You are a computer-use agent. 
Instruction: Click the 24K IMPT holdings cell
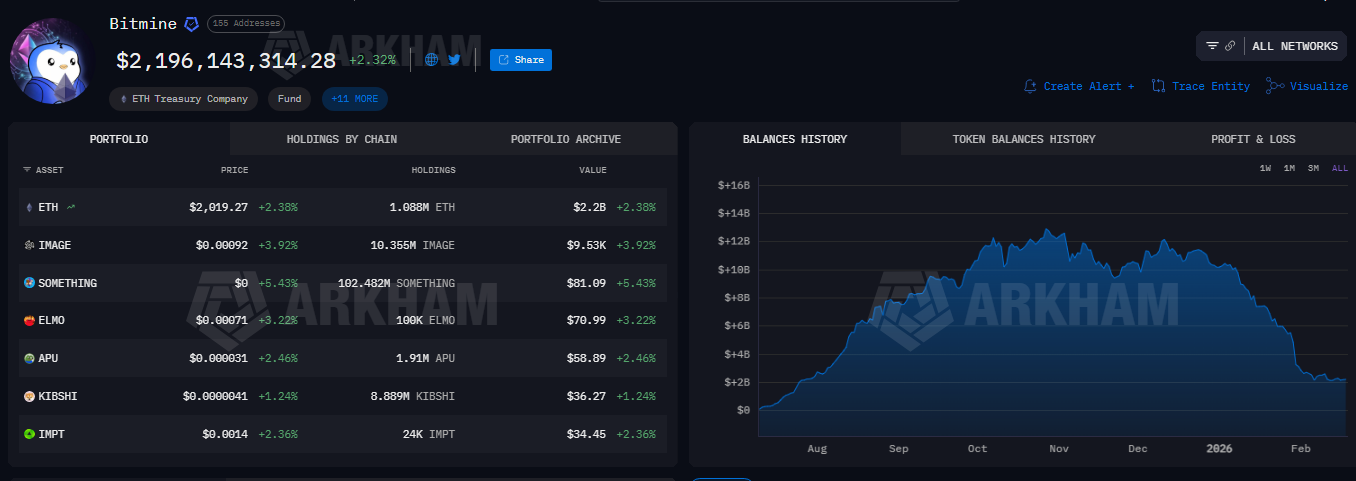coord(430,434)
